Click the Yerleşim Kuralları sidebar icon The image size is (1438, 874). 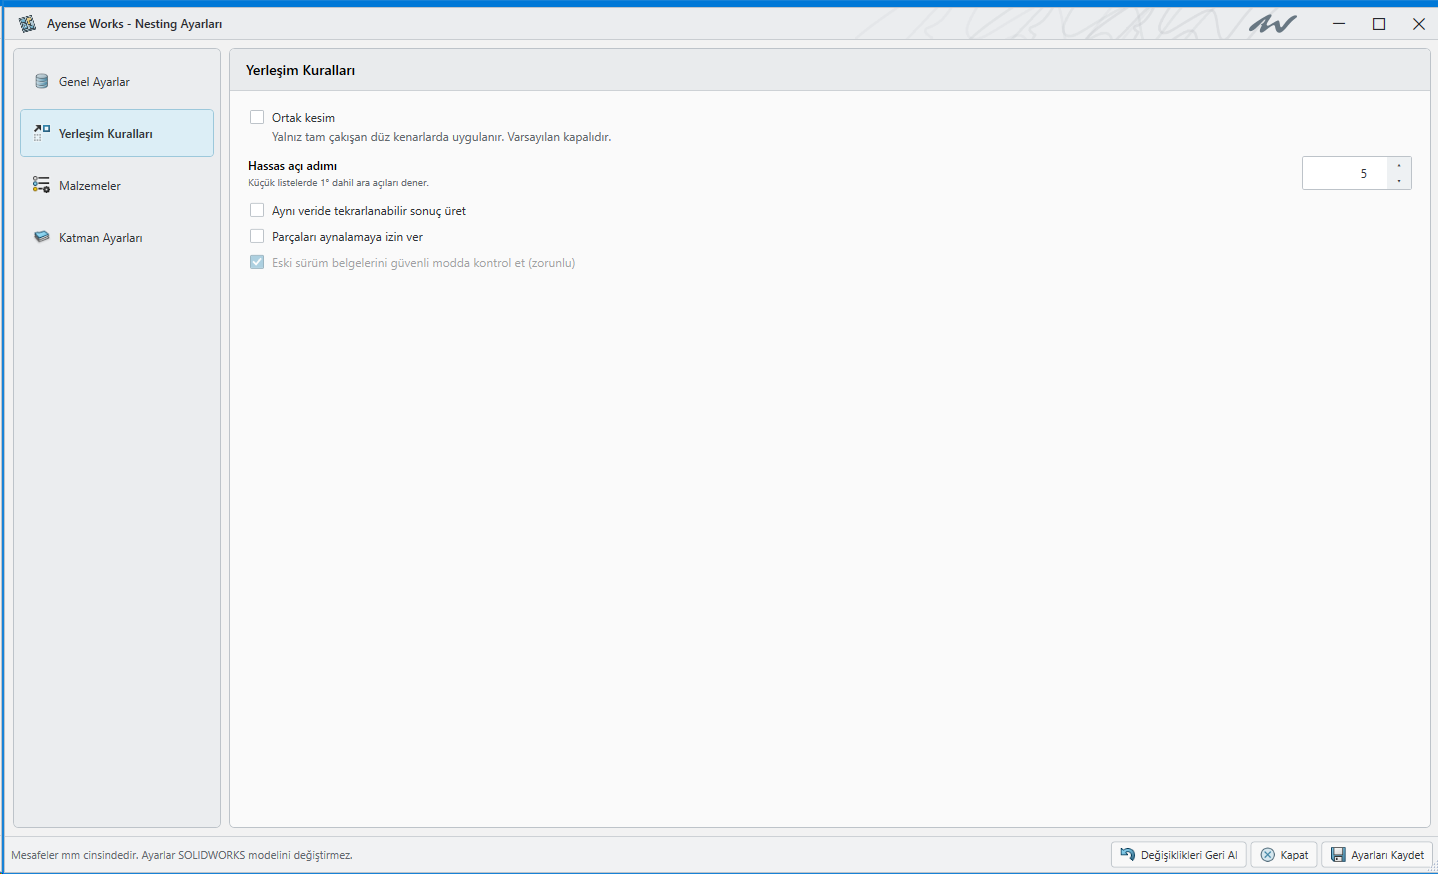tap(41, 133)
